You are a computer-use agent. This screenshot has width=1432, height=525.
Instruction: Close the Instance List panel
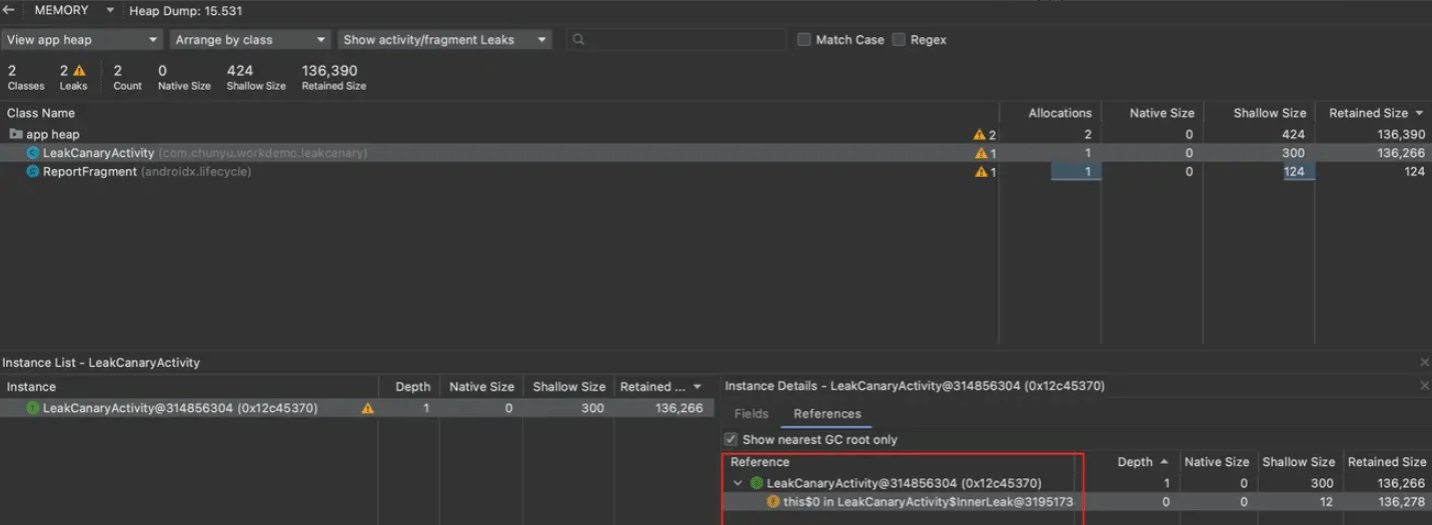(1424, 362)
